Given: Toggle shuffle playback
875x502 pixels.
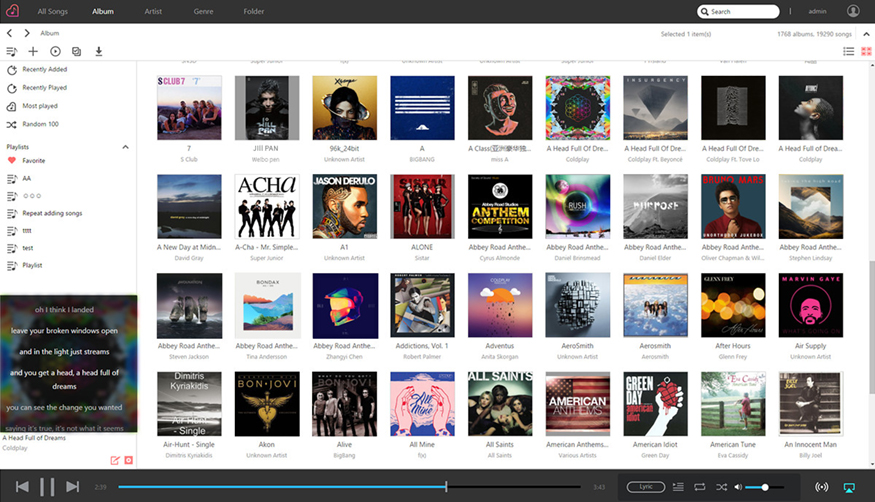Looking at the screenshot, I should pyautogui.click(x=722, y=487).
